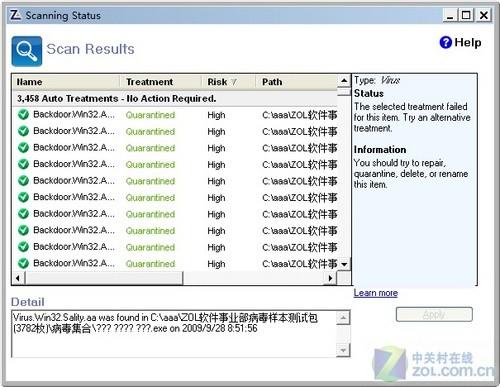
Task: Click the results list scroll-up arrow
Action: coord(344,81)
